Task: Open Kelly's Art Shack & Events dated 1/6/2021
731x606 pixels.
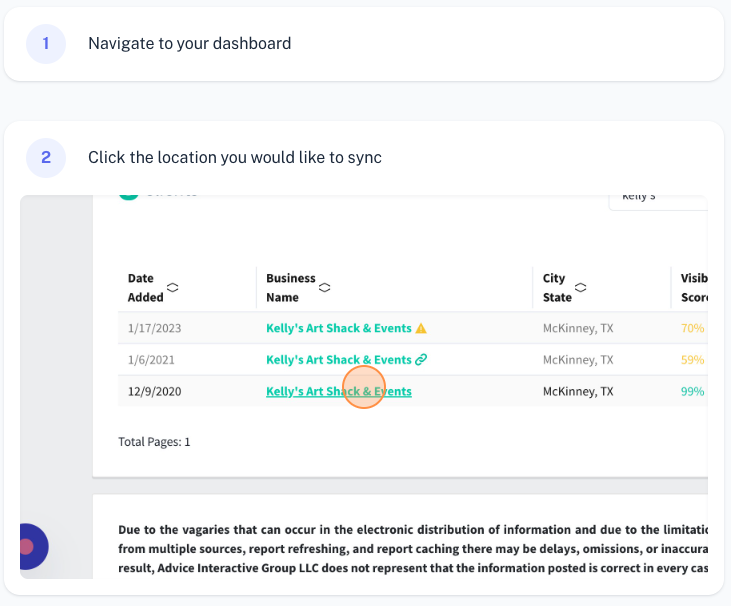Action: click(338, 360)
